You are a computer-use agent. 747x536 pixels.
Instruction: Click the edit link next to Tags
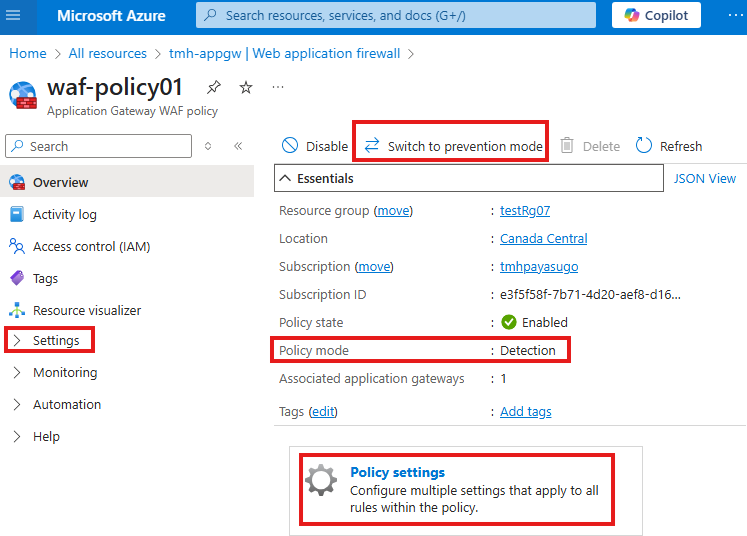[x=323, y=411]
